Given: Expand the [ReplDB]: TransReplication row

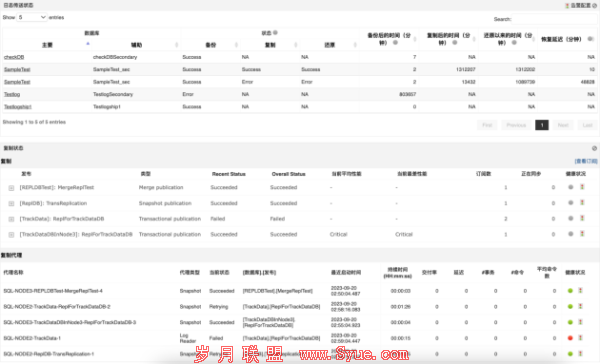Looking at the screenshot, I should tap(11, 204).
